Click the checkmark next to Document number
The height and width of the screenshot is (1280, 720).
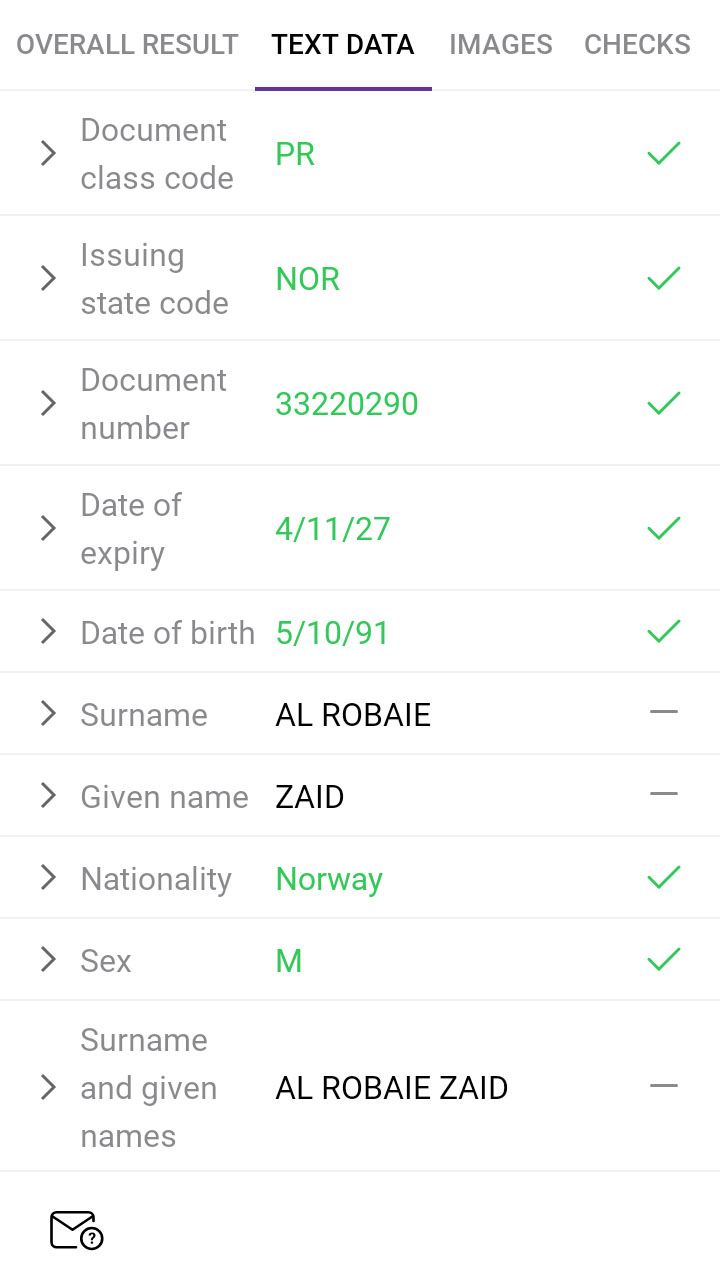pos(663,403)
